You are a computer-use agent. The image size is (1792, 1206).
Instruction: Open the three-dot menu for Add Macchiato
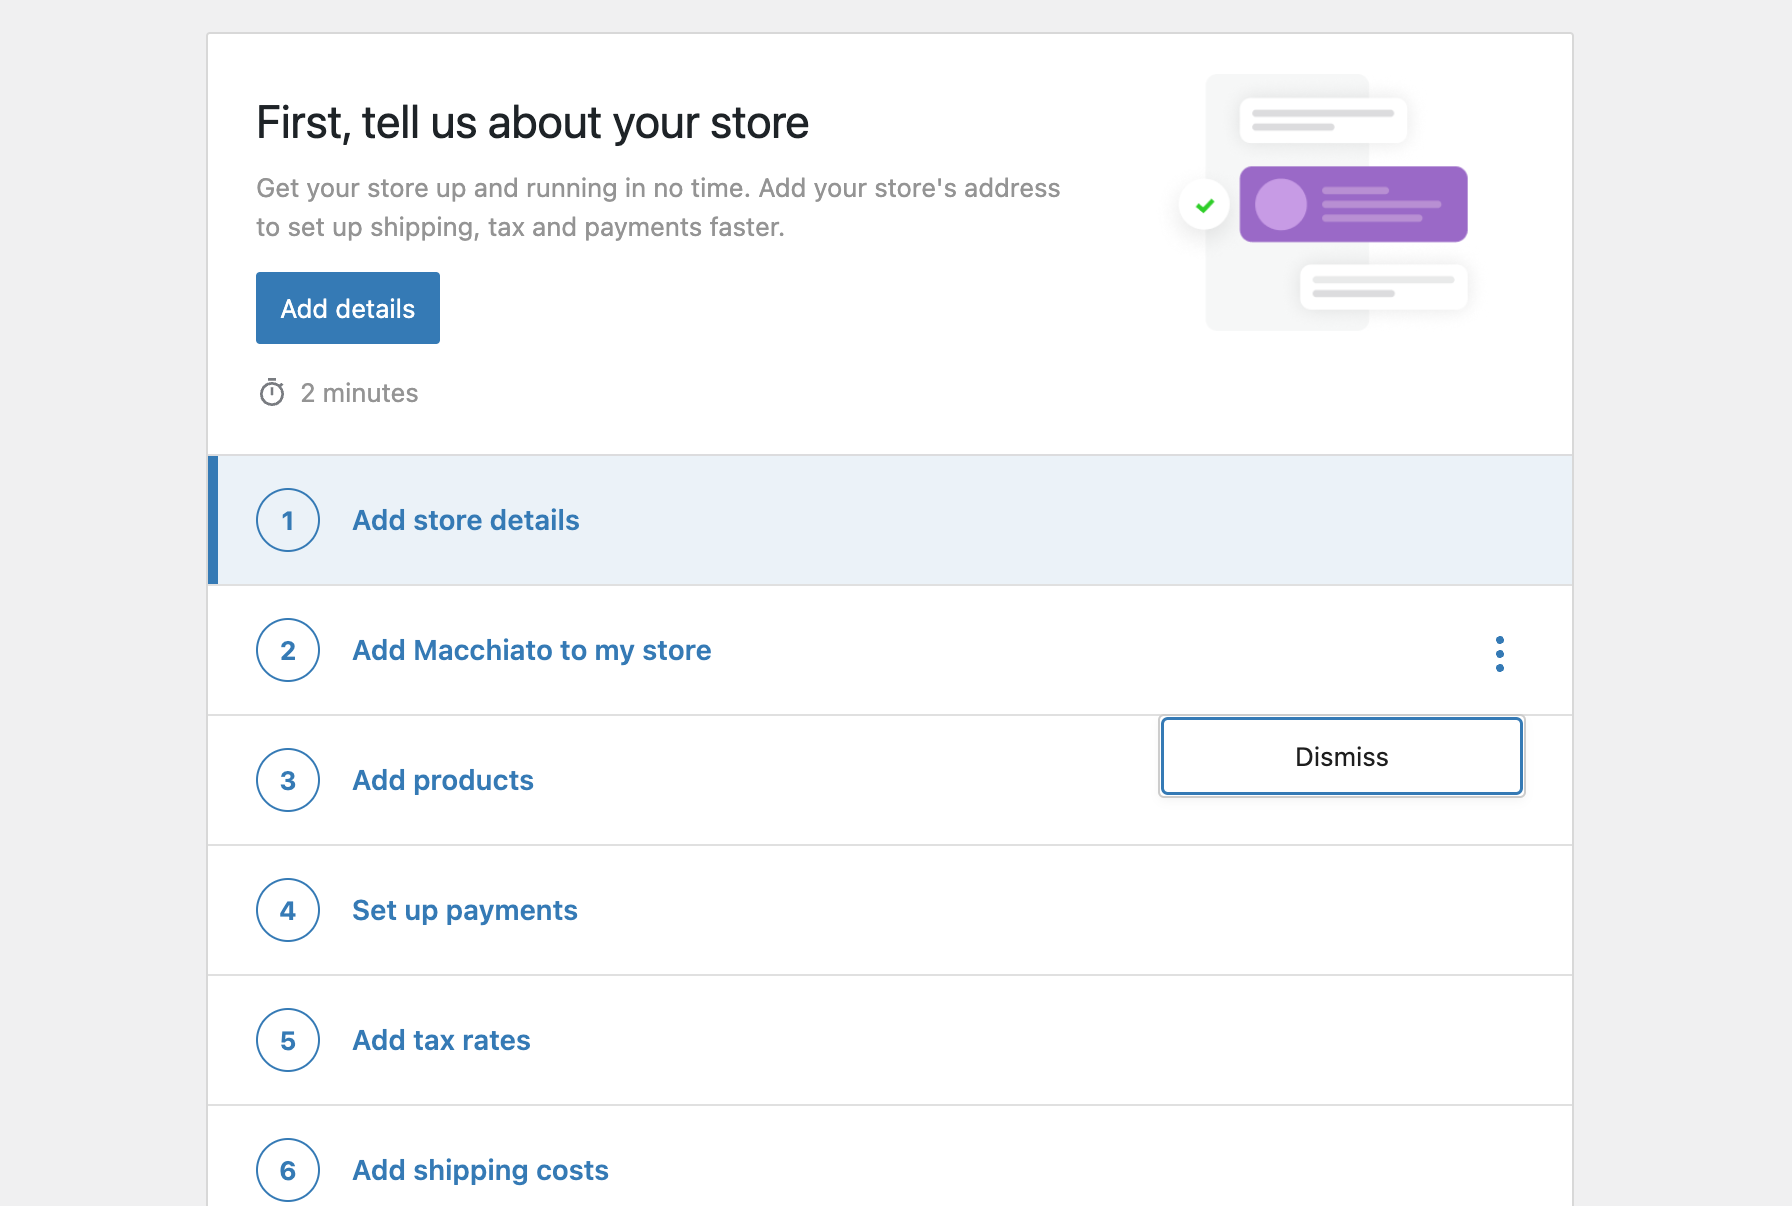(1499, 653)
